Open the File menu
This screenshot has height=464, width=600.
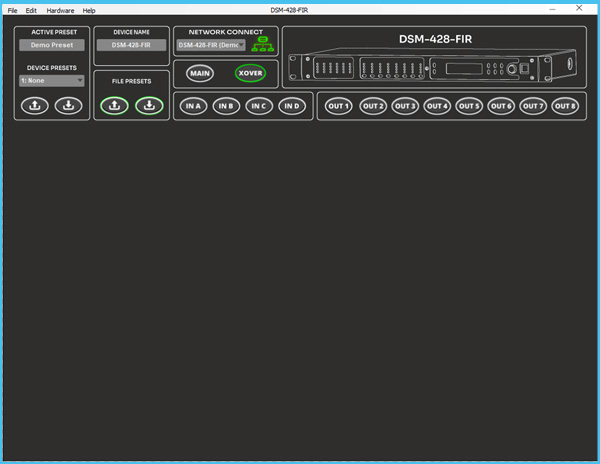point(13,10)
